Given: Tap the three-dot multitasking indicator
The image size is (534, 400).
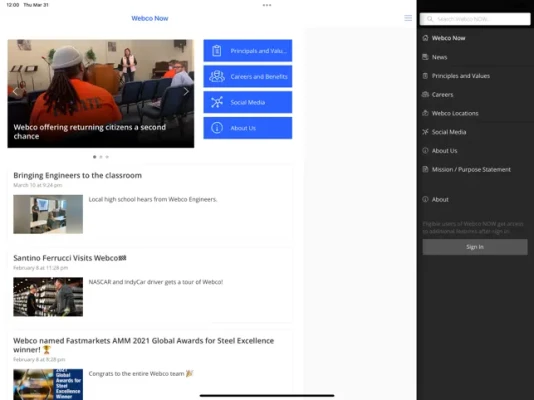Looking at the screenshot, I should [267, 5].
